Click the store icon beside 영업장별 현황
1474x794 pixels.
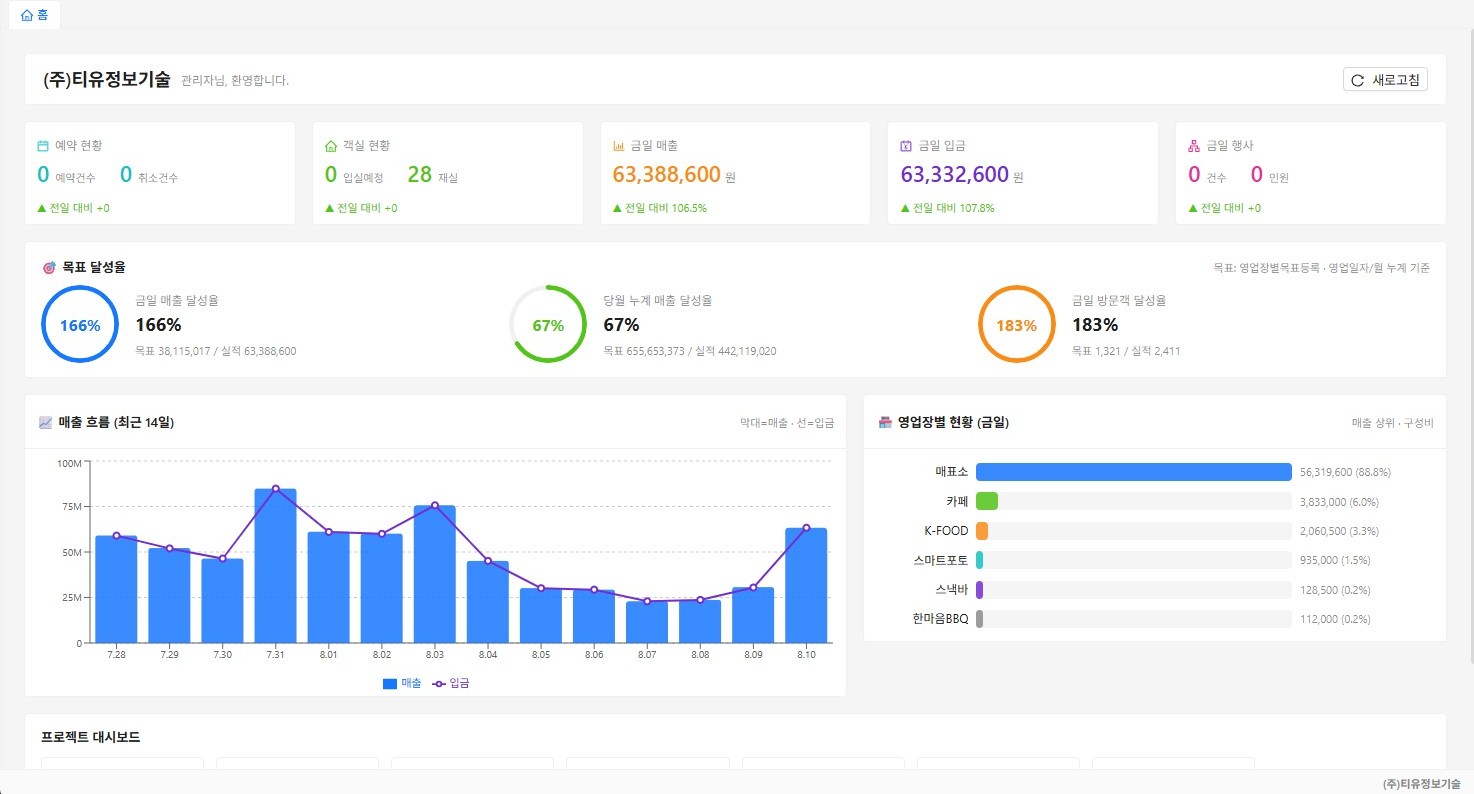(885, 423)
